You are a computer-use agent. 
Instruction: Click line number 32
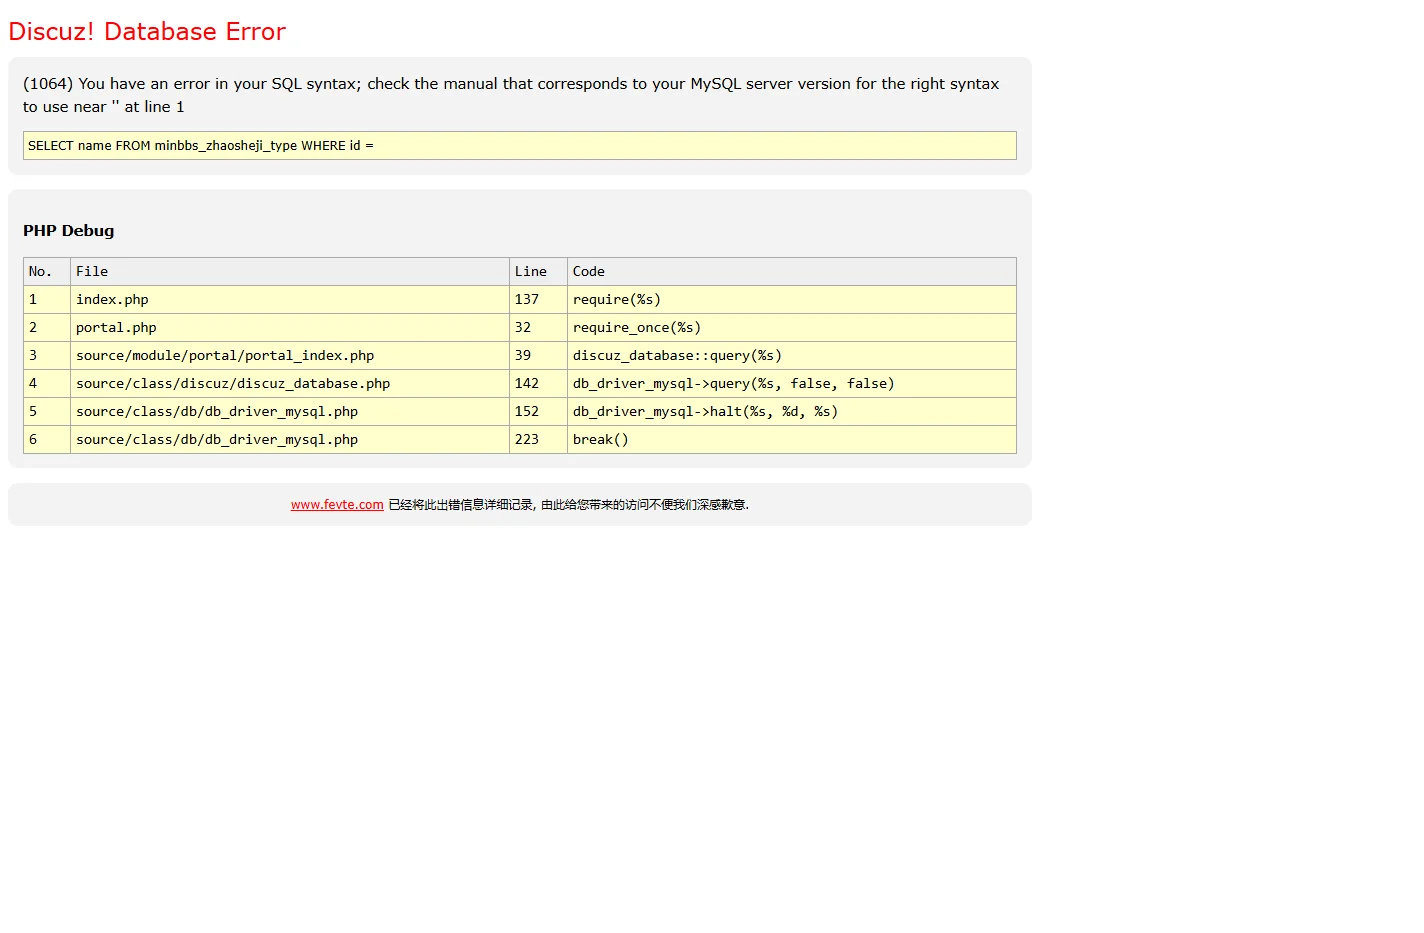click(x=538, y=328)
